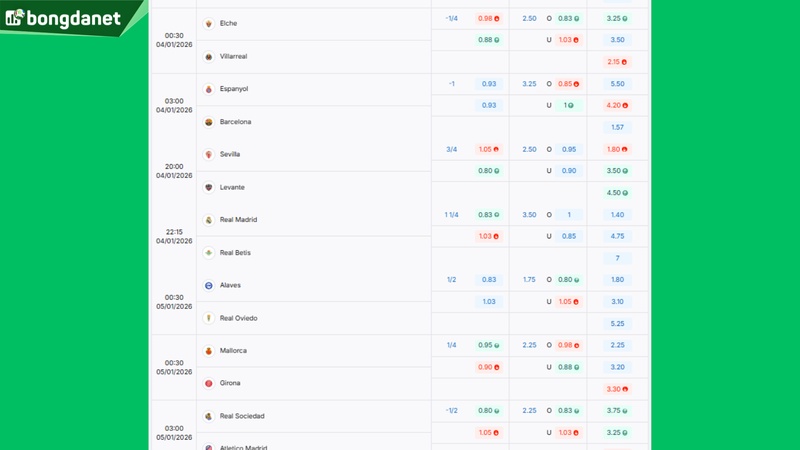800x450 pixels.
Task: Select the 5.25 odds value
Action: 616,324
